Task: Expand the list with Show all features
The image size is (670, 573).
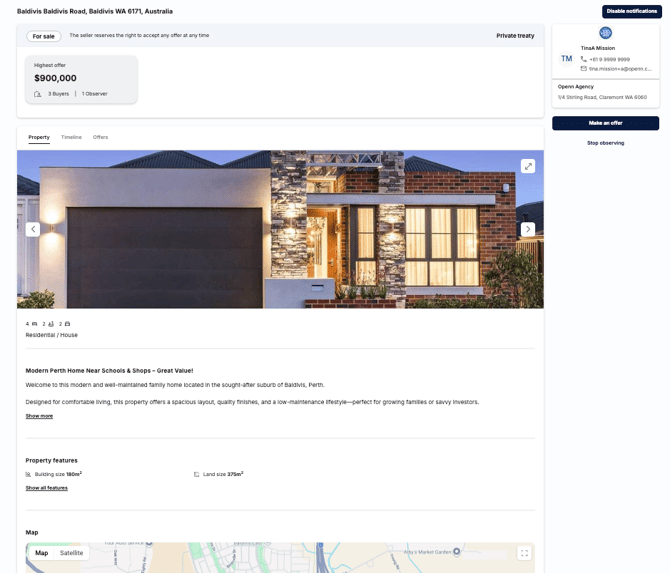Action: pos(47,488)
